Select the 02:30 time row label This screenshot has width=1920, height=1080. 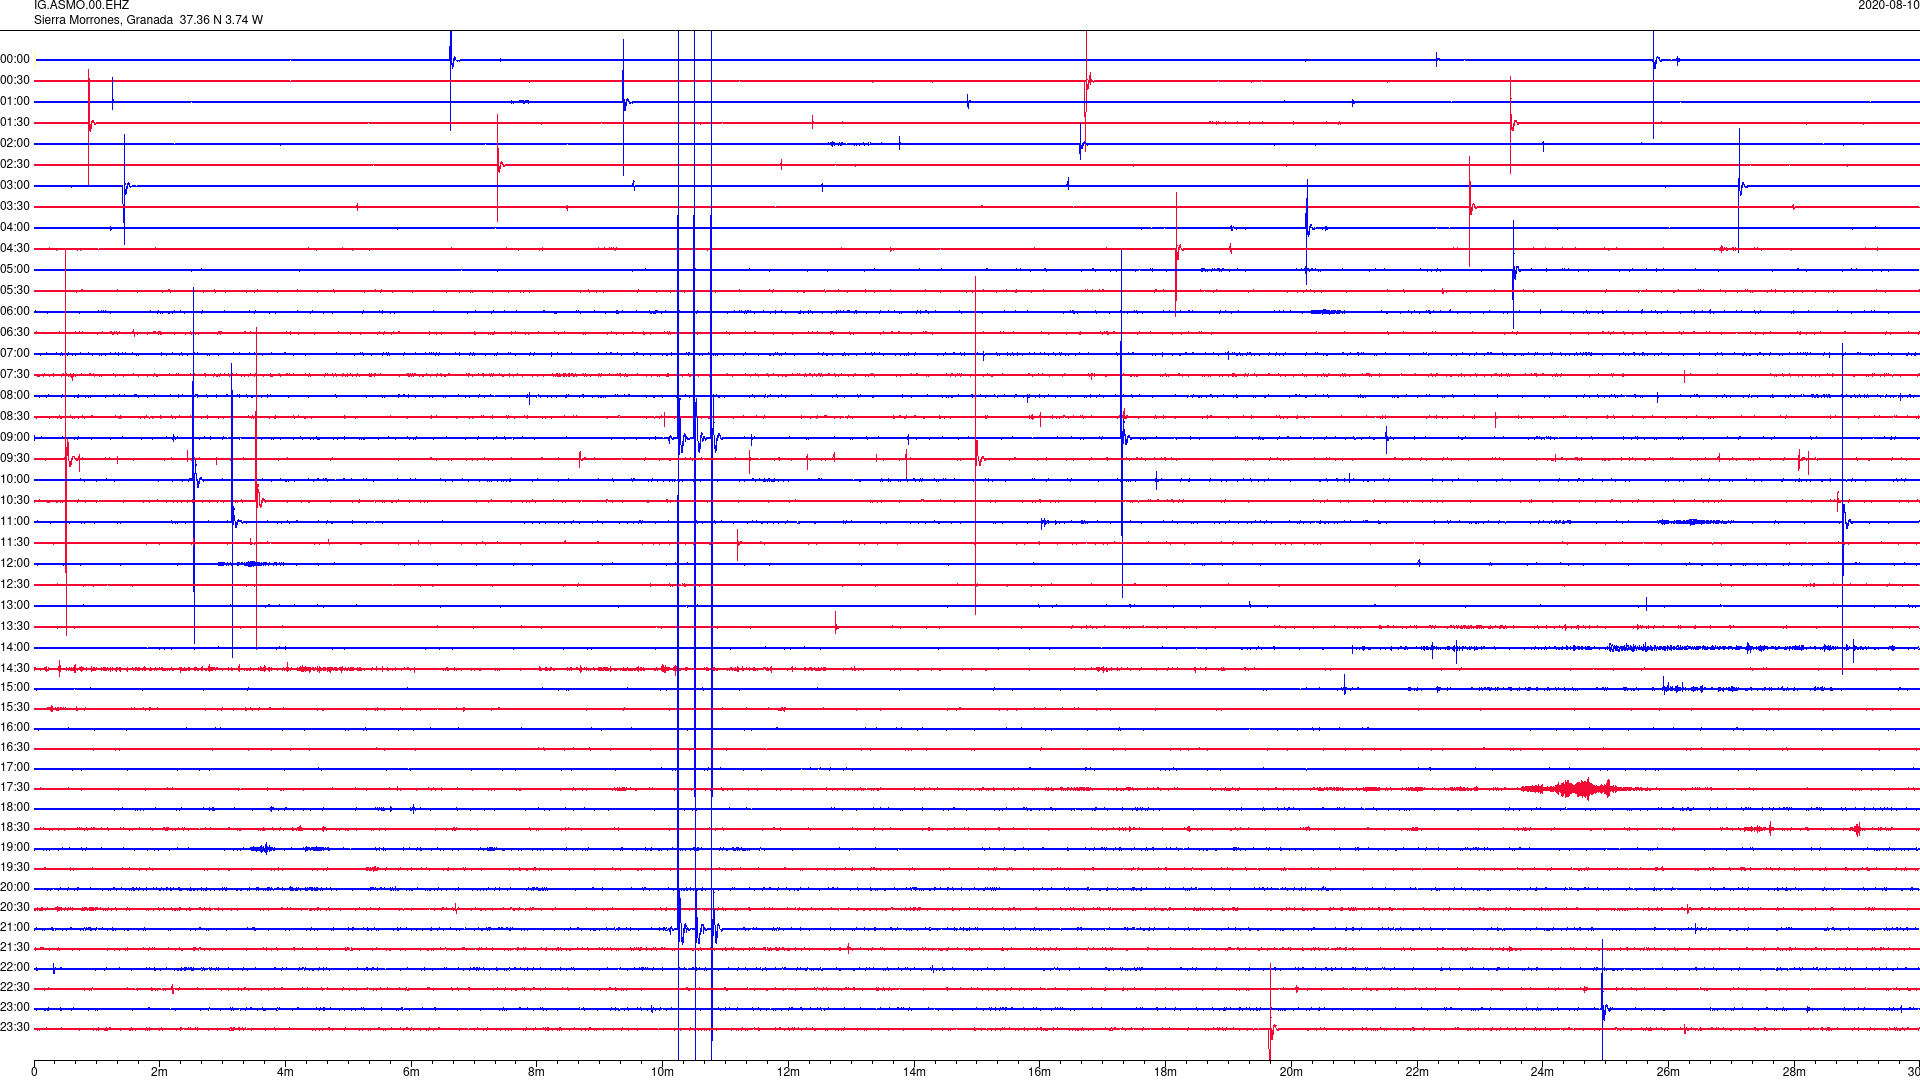(x=15, y=165)
